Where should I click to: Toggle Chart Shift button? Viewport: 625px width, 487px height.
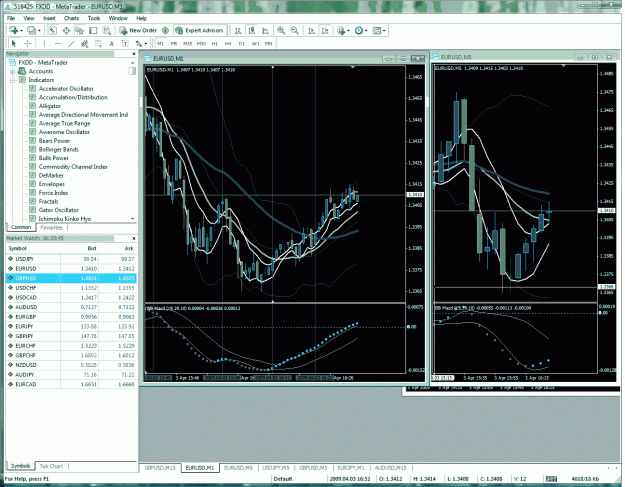pyautogui.click(x=325, y=30)
